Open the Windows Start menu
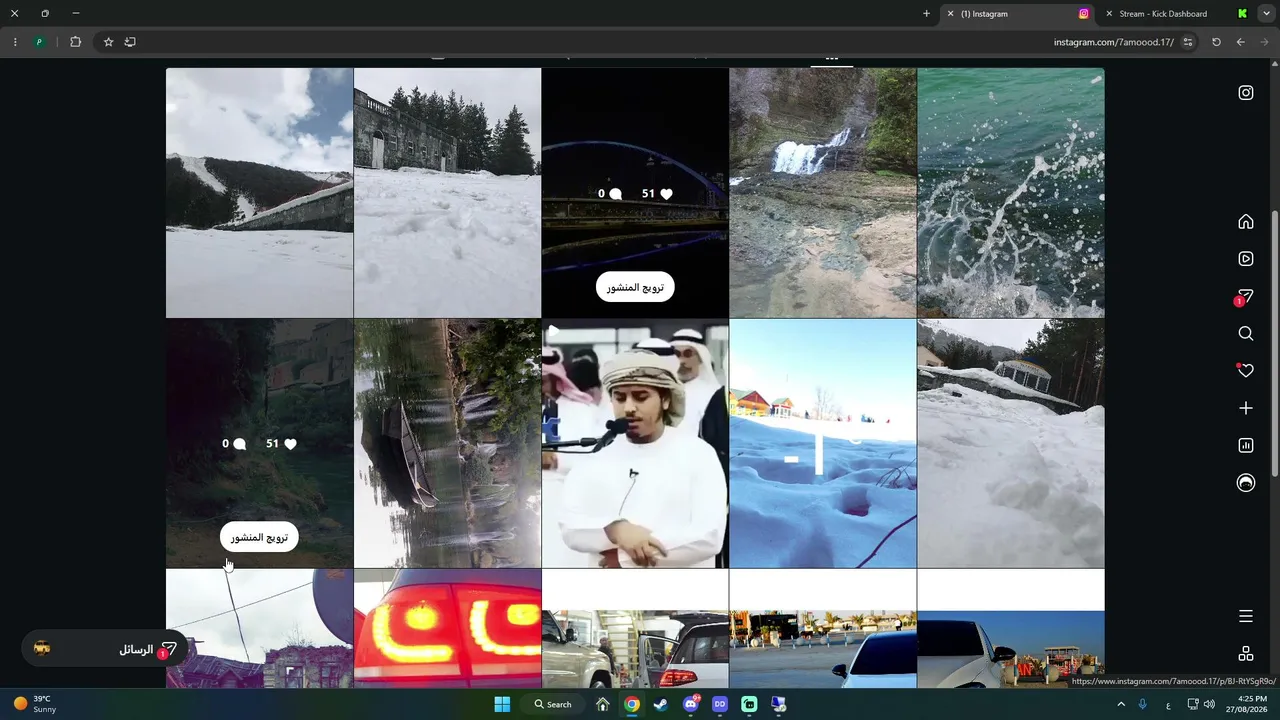The height and width of the screenshot is (720, 1280). [x=502, y=704]
